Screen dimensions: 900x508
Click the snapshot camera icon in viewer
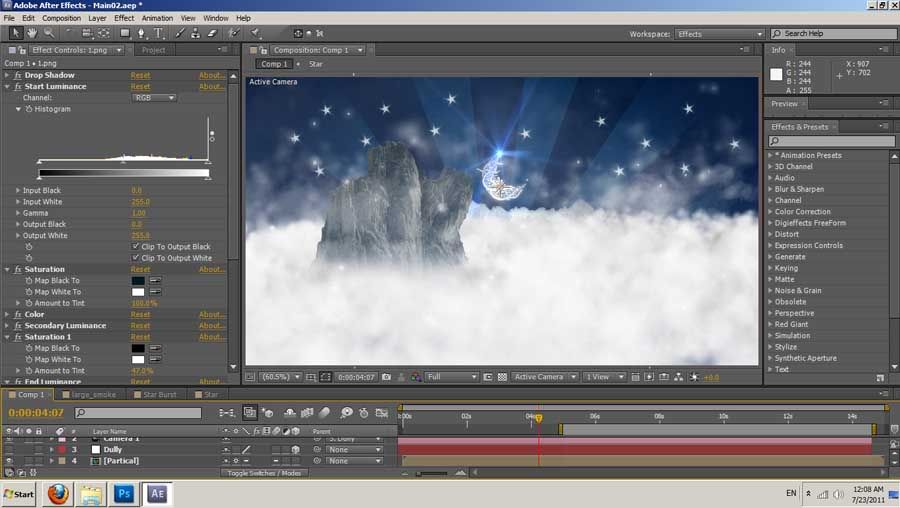(386, 377)
